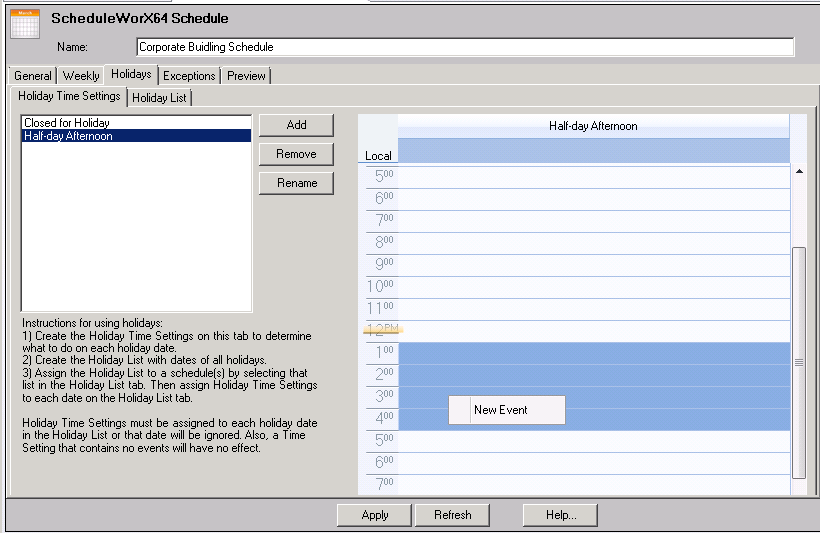Open Help from the bottom bar

click(560, 515)
